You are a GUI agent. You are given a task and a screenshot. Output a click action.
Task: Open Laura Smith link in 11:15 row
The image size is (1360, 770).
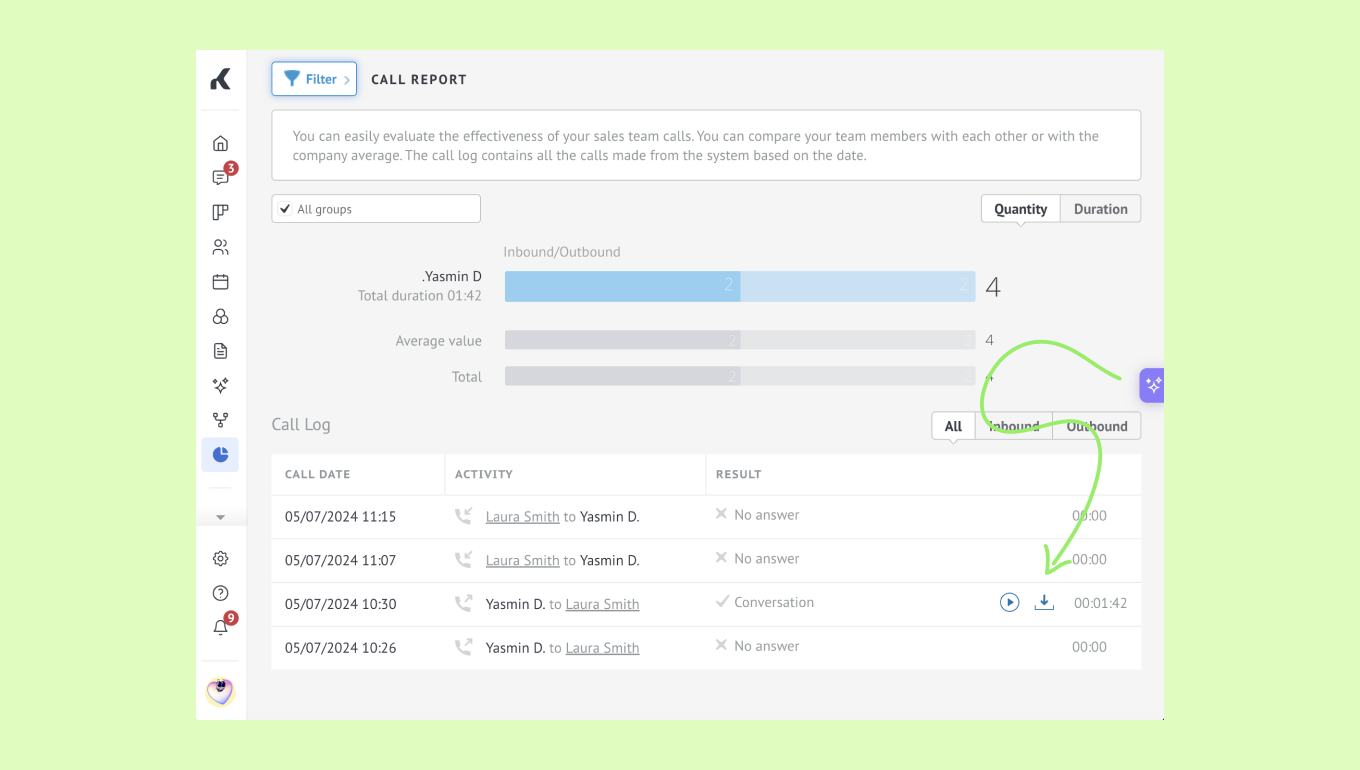click(x=522, y=517)
